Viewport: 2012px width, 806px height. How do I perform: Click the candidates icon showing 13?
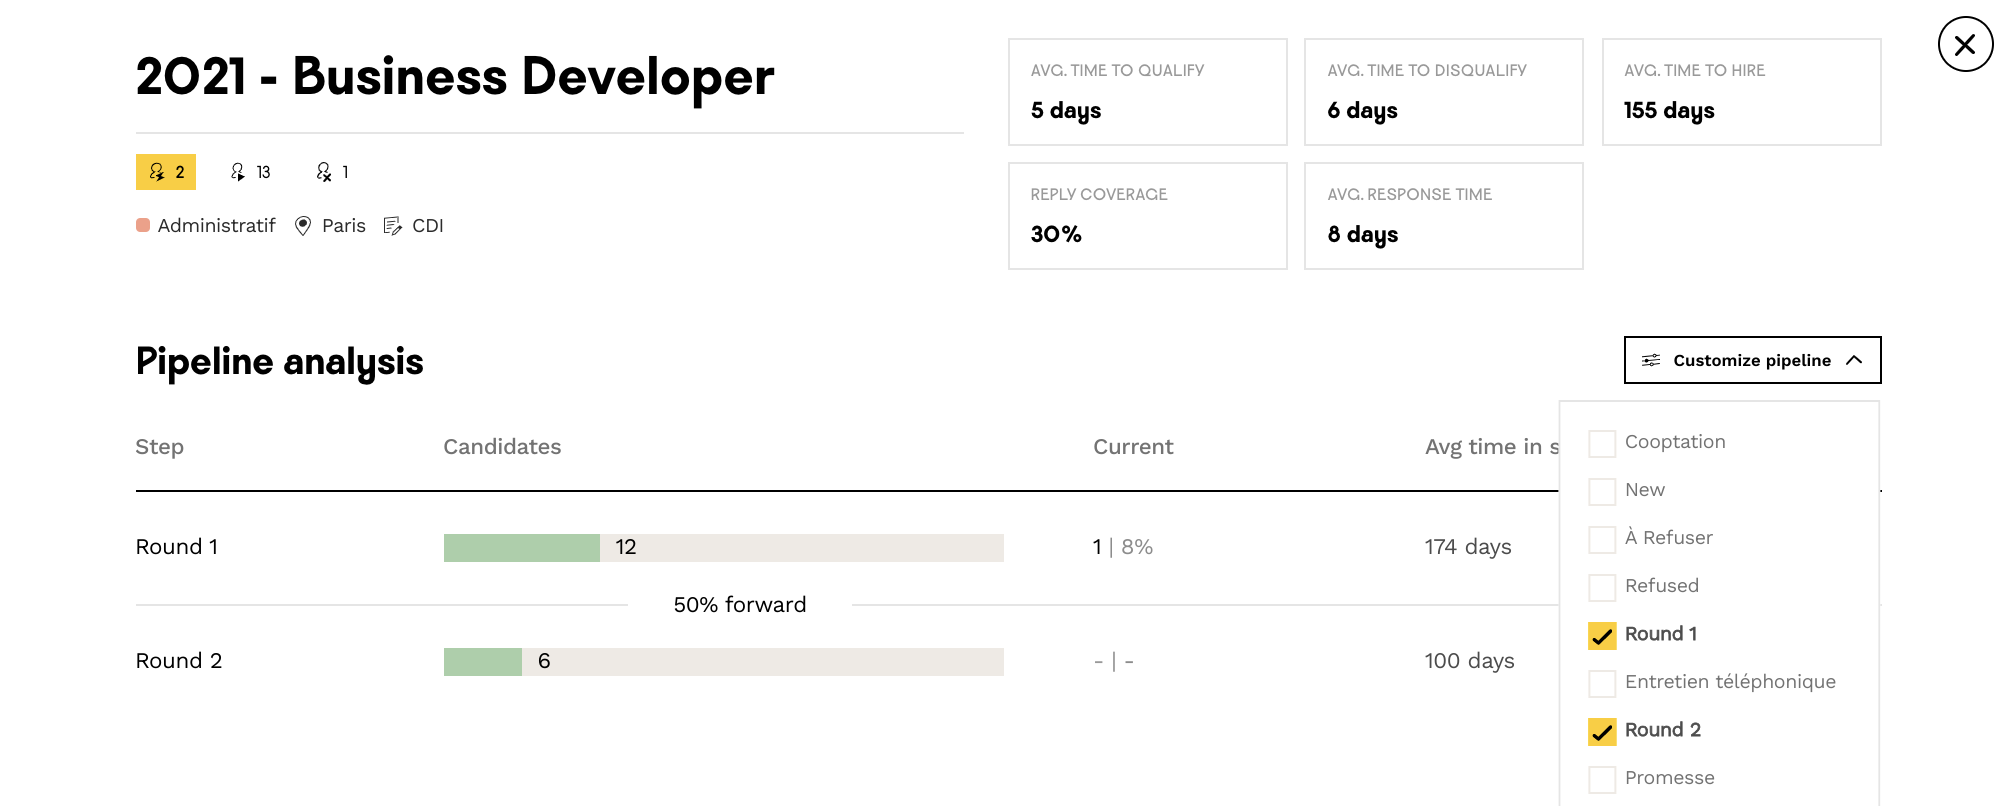[x=238, y=172]
